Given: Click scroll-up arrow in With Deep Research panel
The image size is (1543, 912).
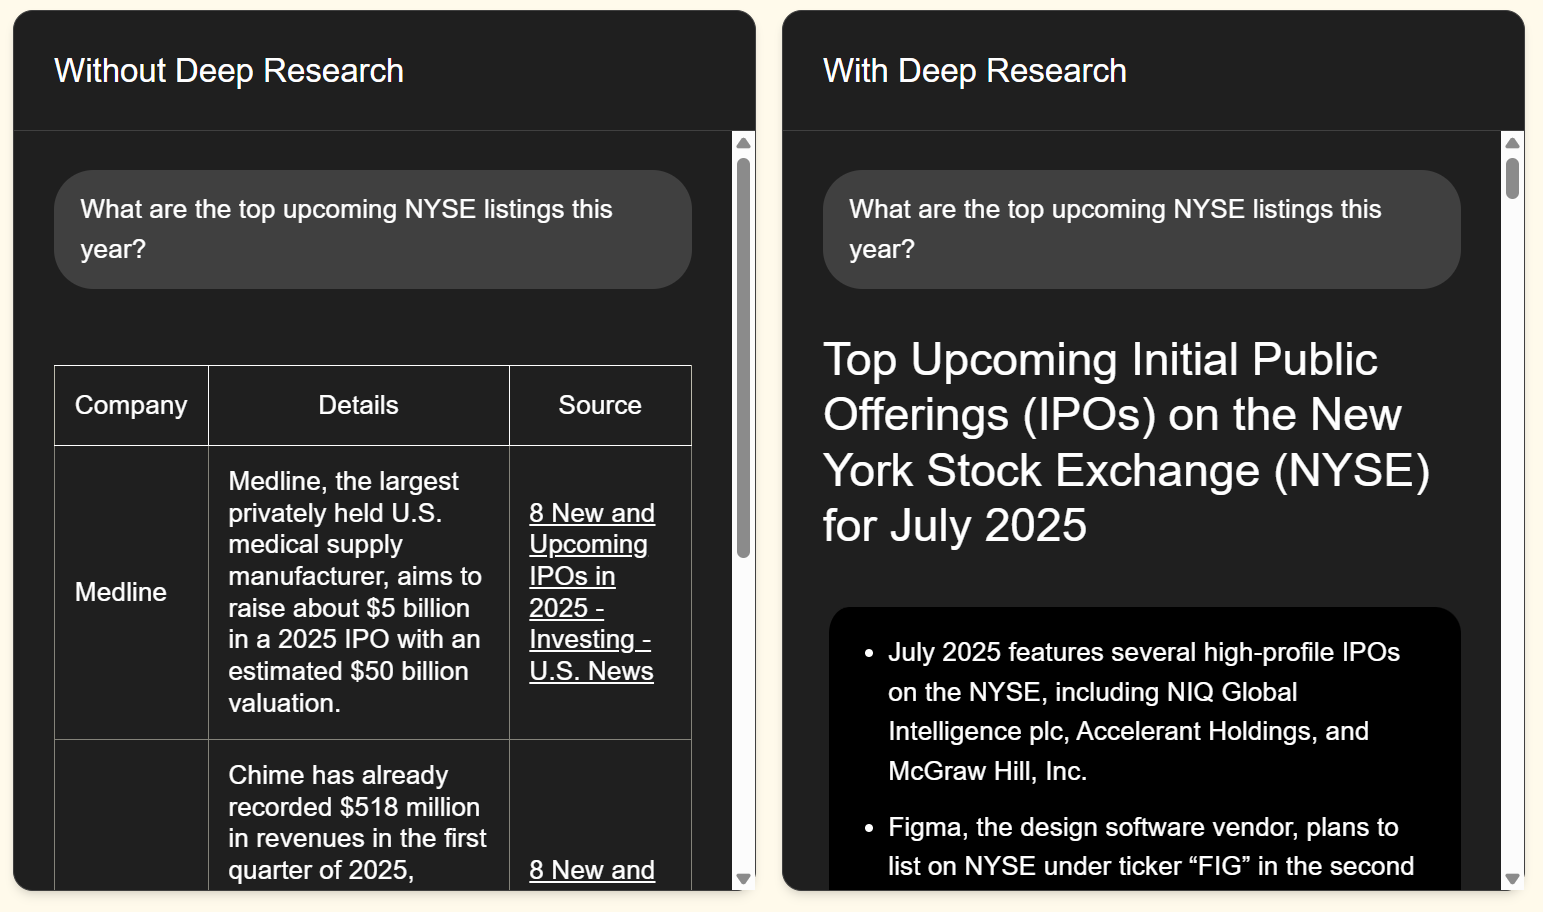Looking at the screenshot, I should point(1512,143).
